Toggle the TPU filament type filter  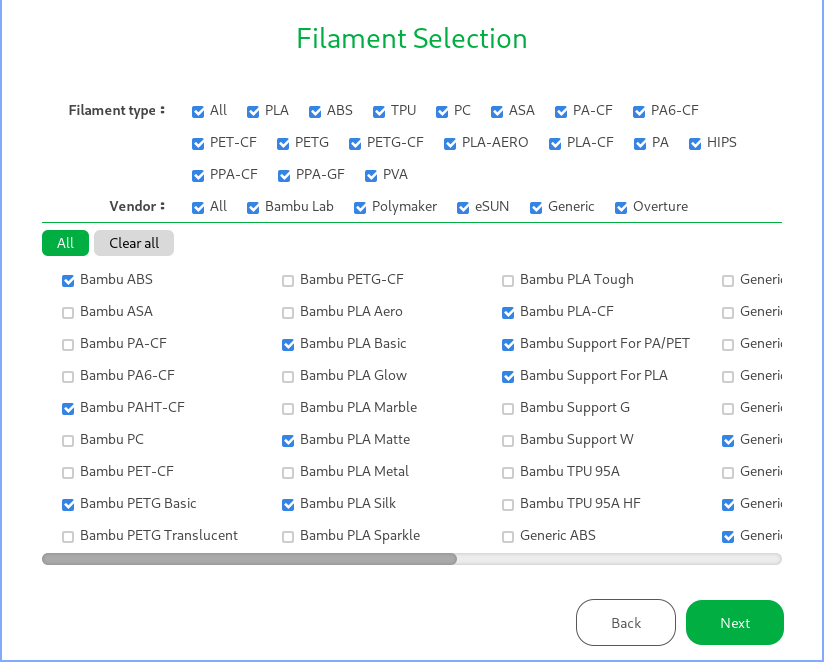click(379, 111)
